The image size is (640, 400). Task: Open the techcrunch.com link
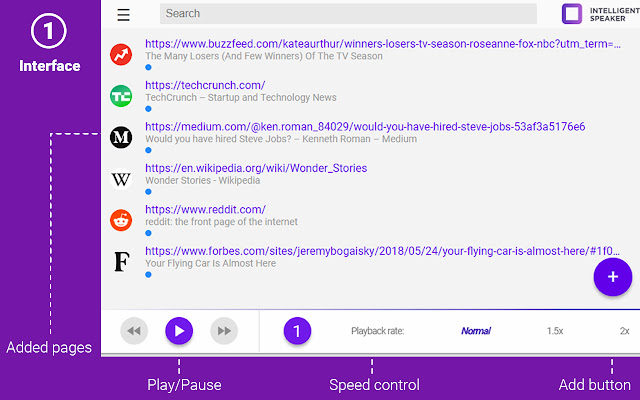pyautogui.click(x=205, y=85)
